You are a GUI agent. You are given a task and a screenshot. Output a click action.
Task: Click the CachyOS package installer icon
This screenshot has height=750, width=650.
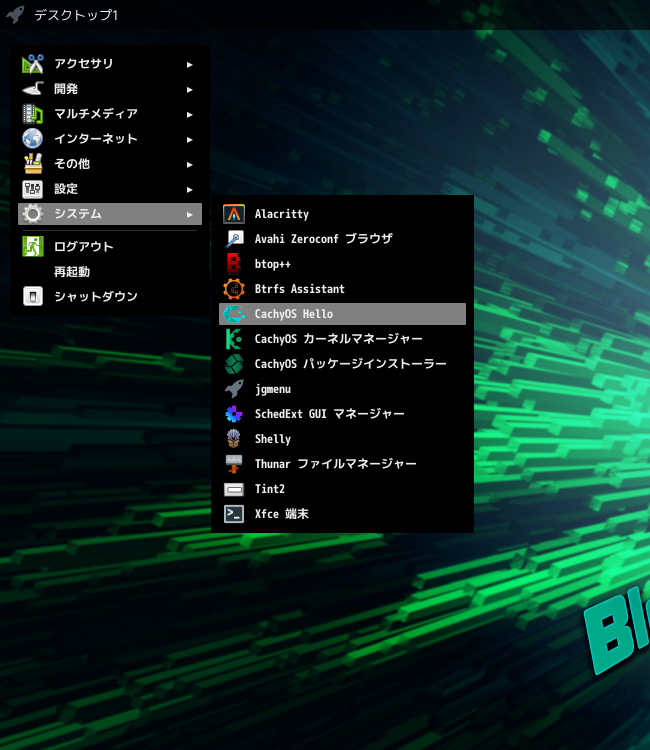pos(234,364)
